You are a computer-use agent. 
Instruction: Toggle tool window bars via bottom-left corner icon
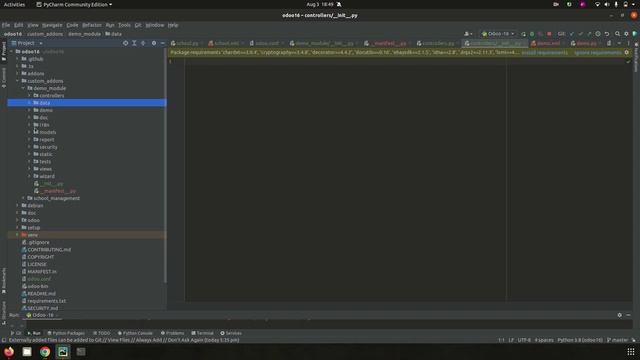point(4,340)
